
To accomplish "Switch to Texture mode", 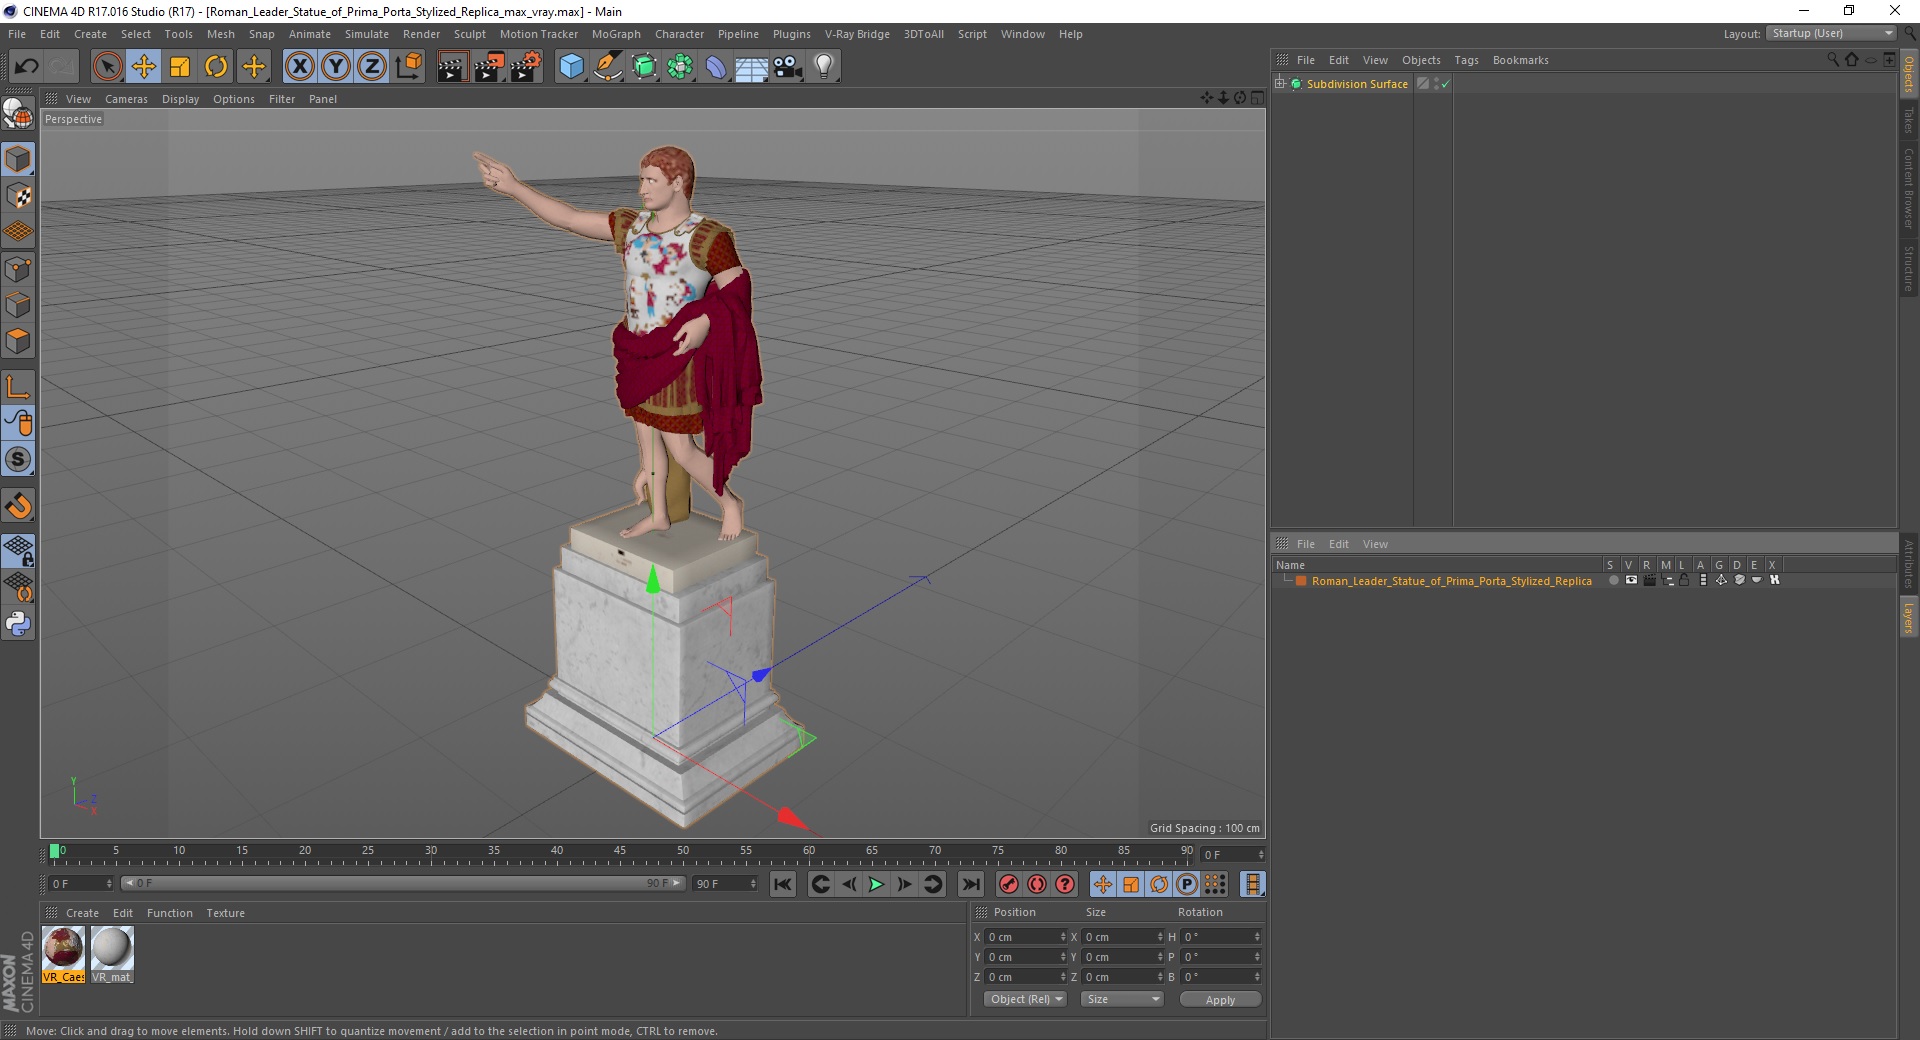I will (x=18, y=196).
